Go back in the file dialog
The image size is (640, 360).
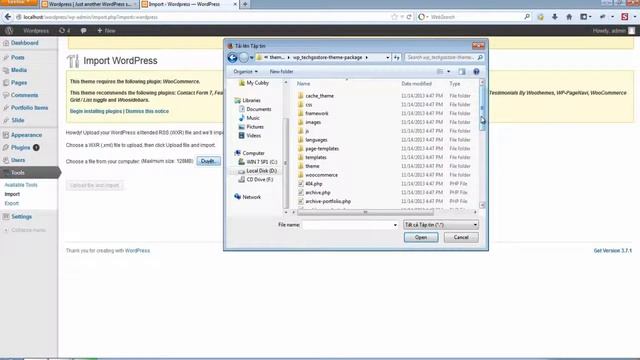[x=232, y=58]
